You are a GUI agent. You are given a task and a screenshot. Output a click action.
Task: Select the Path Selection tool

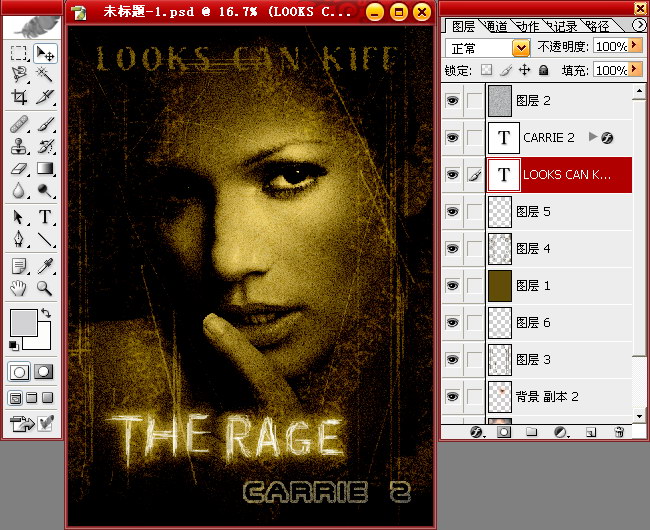coord(18,217)
